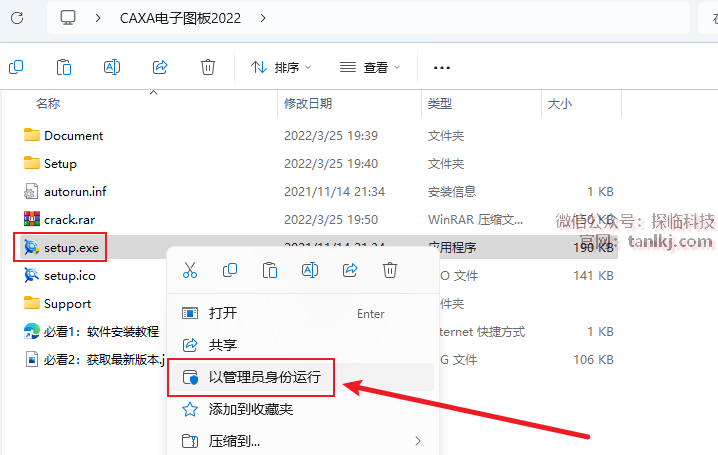Viewport: 718px width, 455px height.
Task: Sort by the 修改日期 column header
Action: click(x=308, y=103)
